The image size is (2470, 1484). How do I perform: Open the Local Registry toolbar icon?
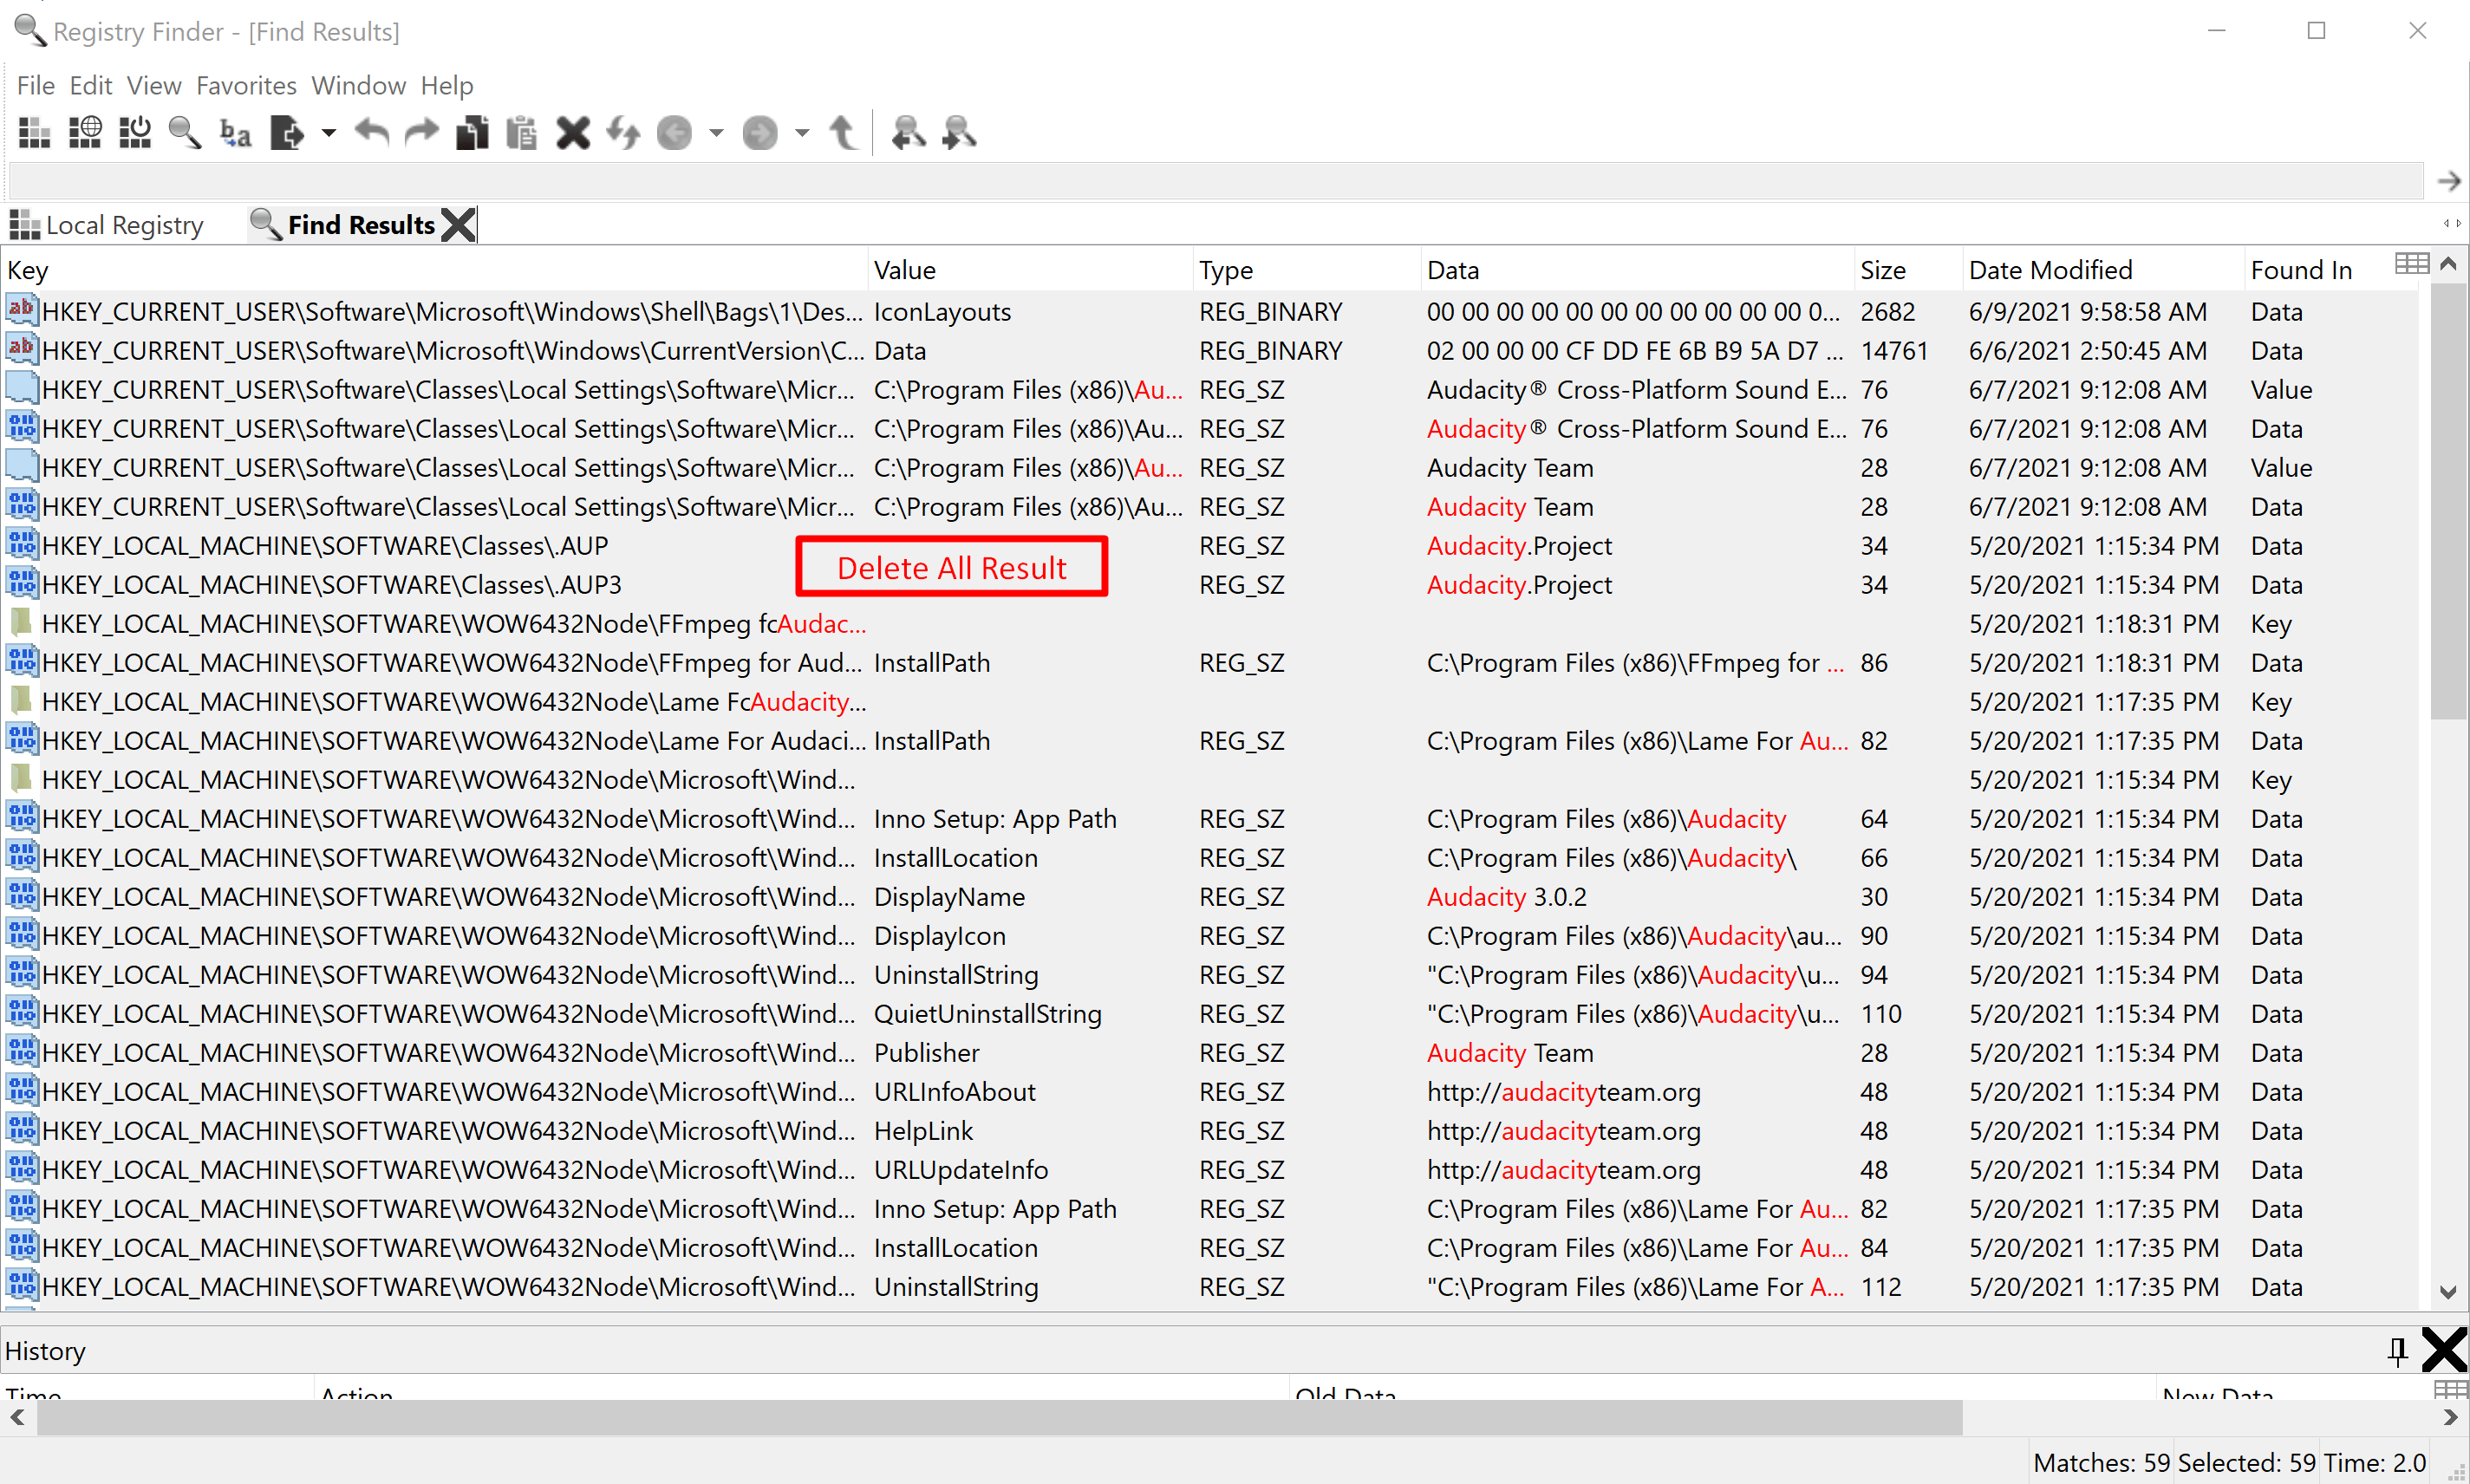pyautogui.click(x=34, y=132)
